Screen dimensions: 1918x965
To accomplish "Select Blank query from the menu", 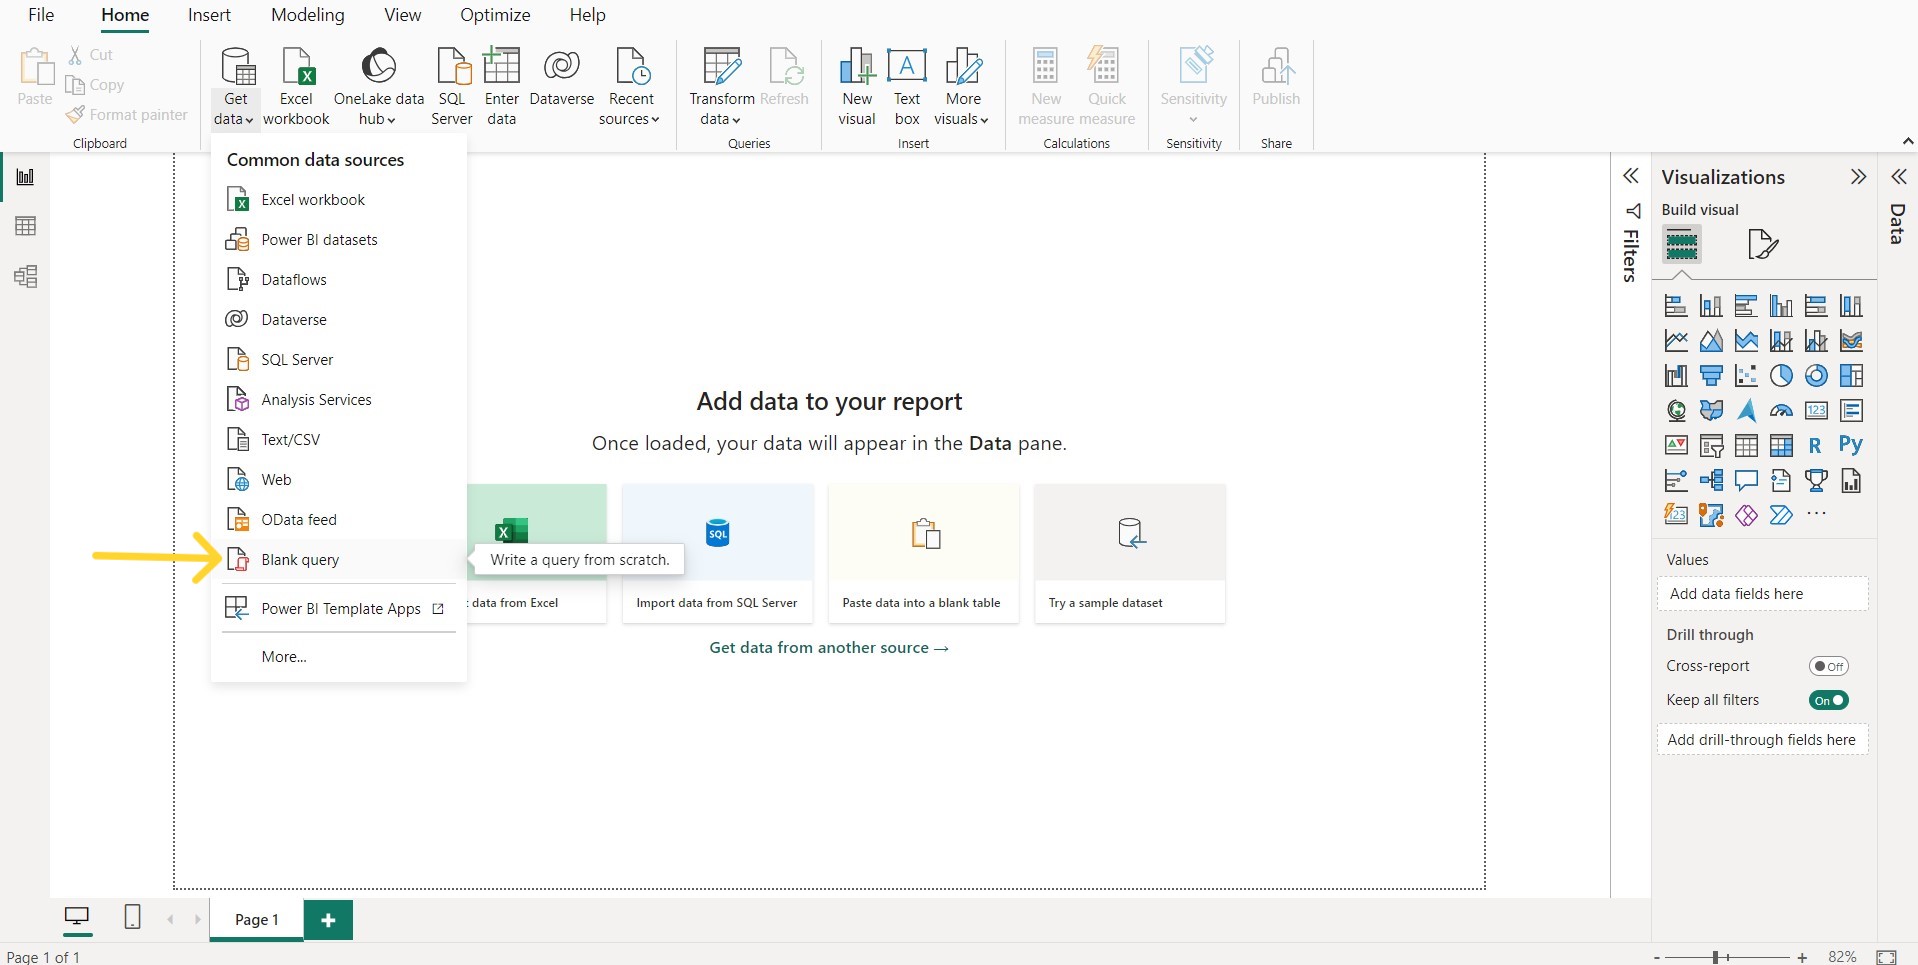I will pos(299,560).
